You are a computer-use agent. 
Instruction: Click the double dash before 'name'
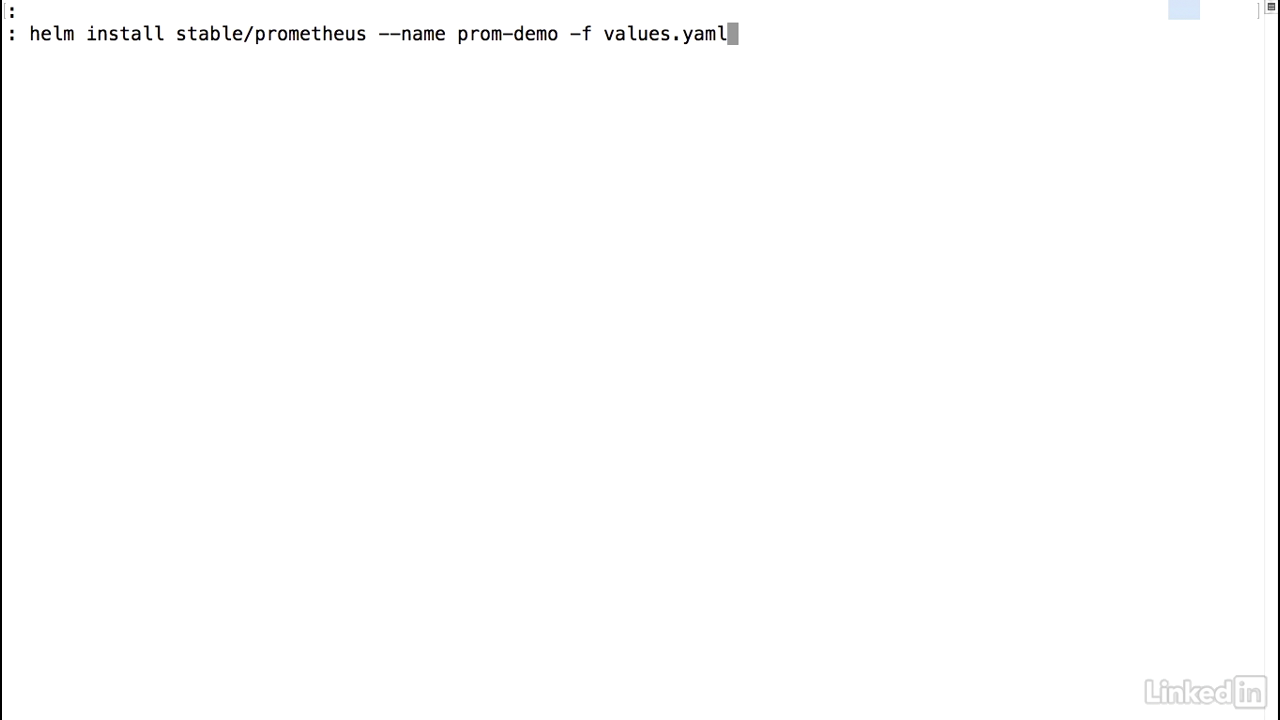click(x=389, y=34)
